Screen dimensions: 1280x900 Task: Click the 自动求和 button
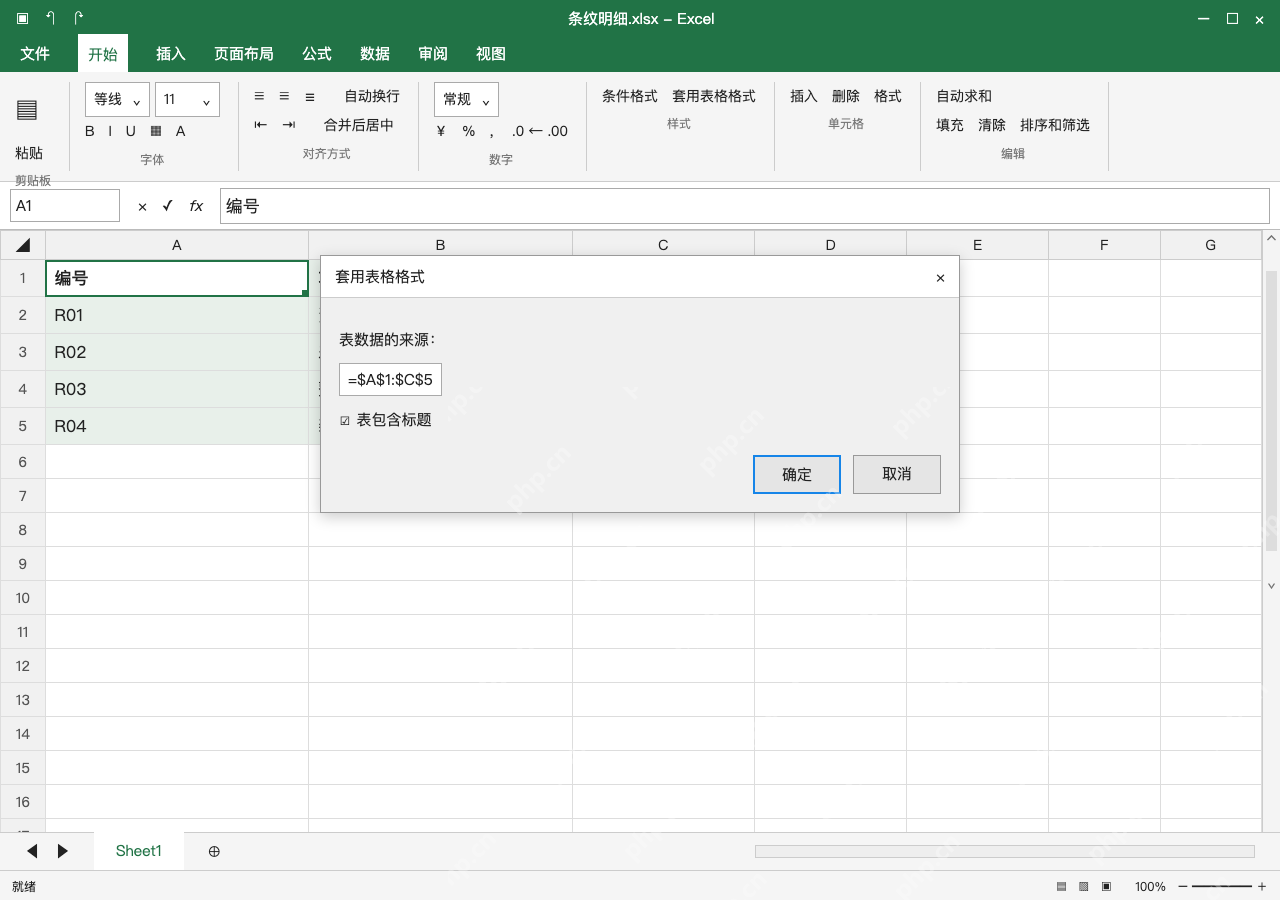point(964,96)
